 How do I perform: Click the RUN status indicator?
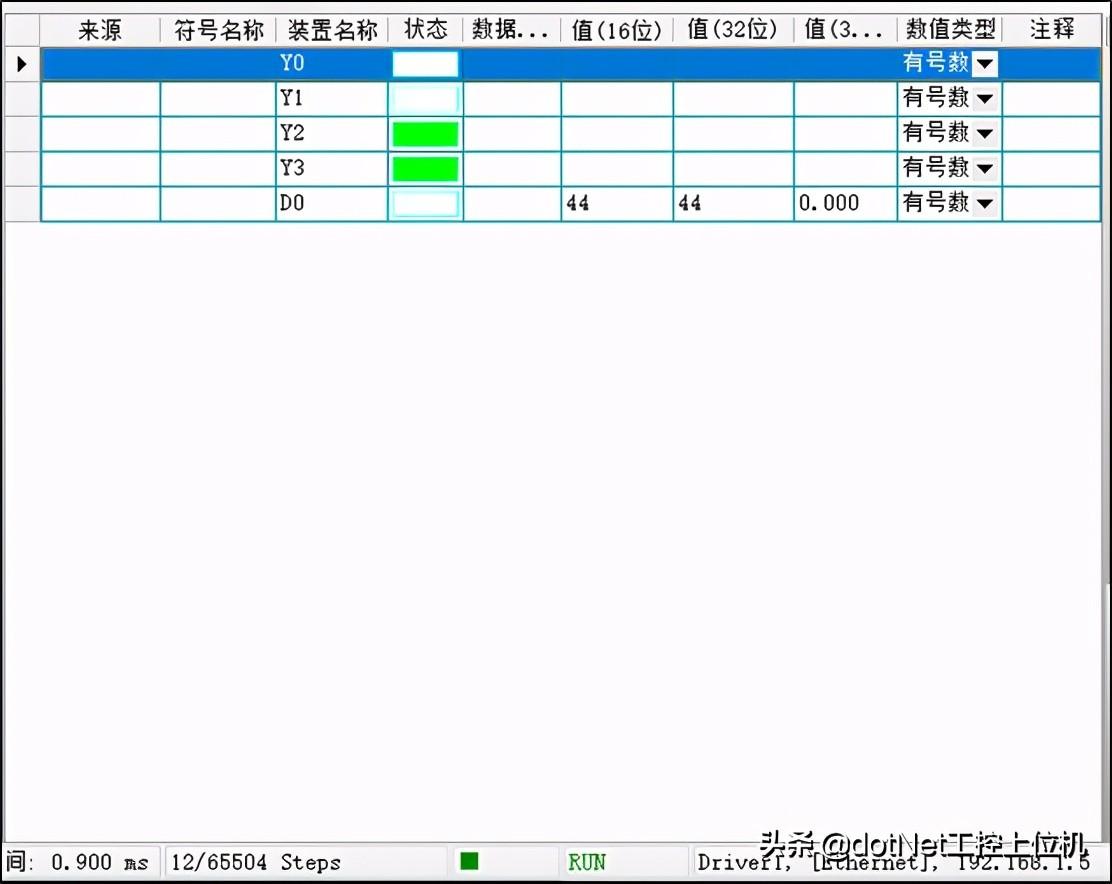[x=586, y=862]
